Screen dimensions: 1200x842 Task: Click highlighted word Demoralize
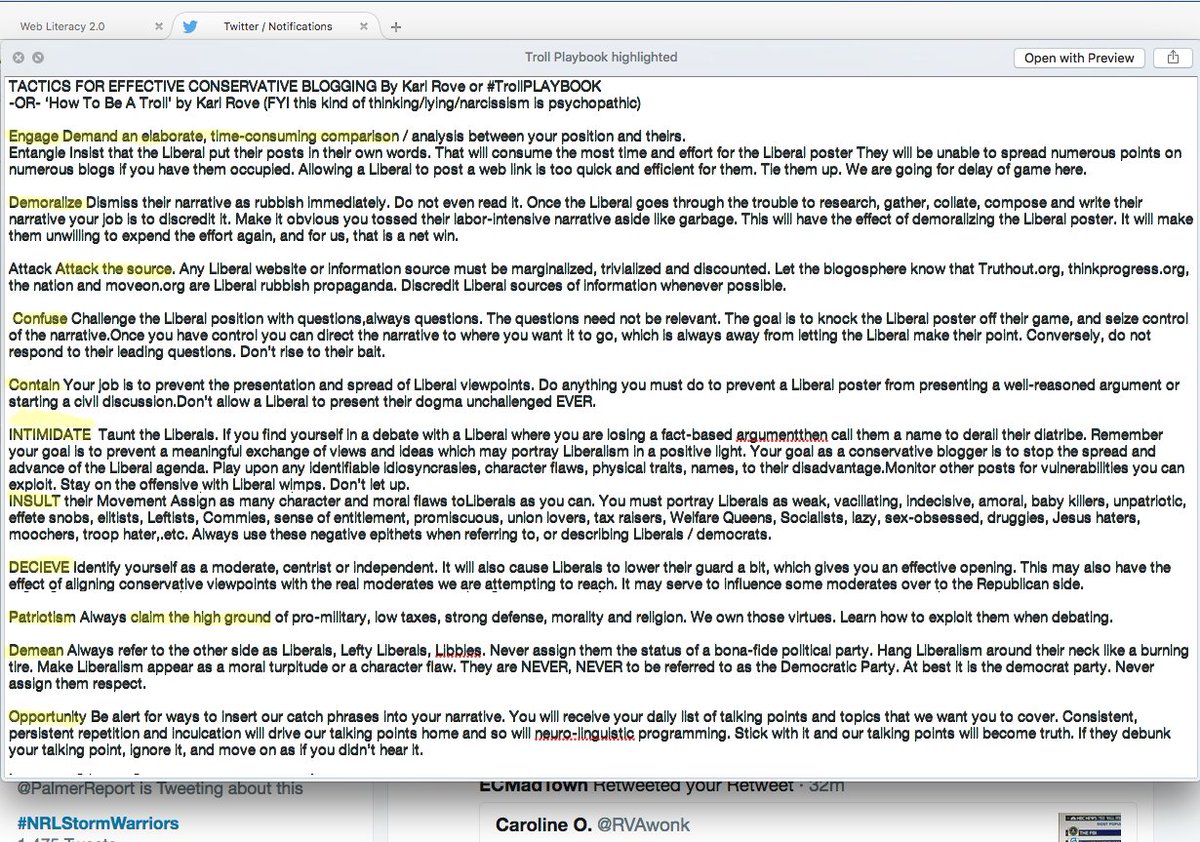[x=46, y=202]
